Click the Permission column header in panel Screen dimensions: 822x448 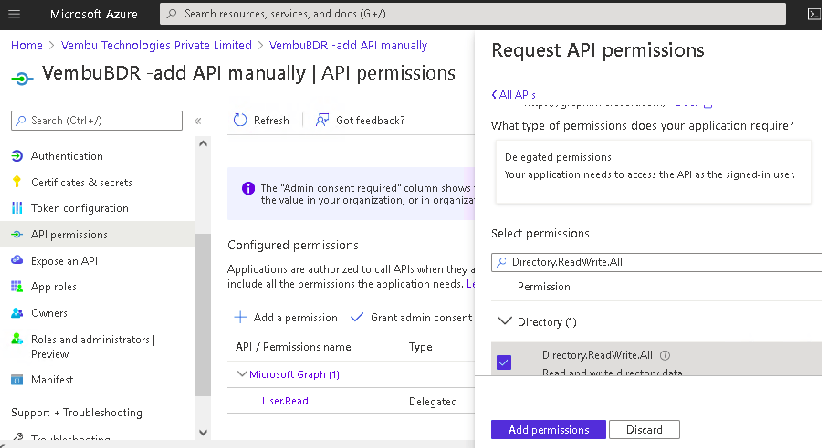[544, 286]
